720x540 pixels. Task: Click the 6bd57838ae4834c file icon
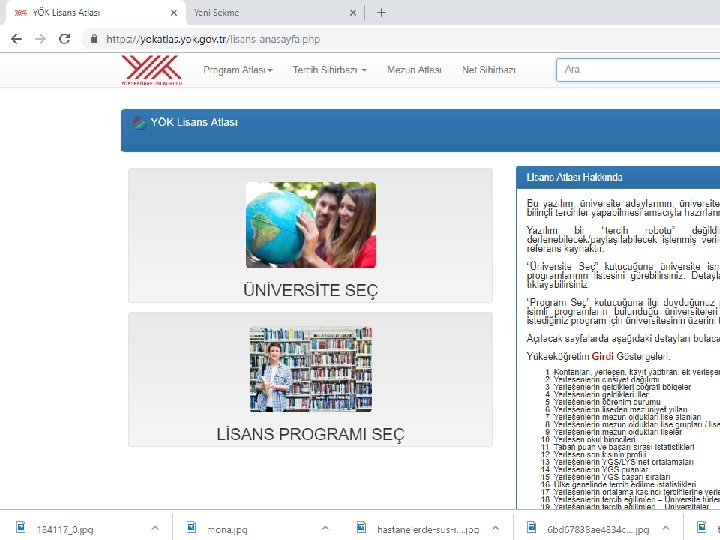click(x=532, y=527)
